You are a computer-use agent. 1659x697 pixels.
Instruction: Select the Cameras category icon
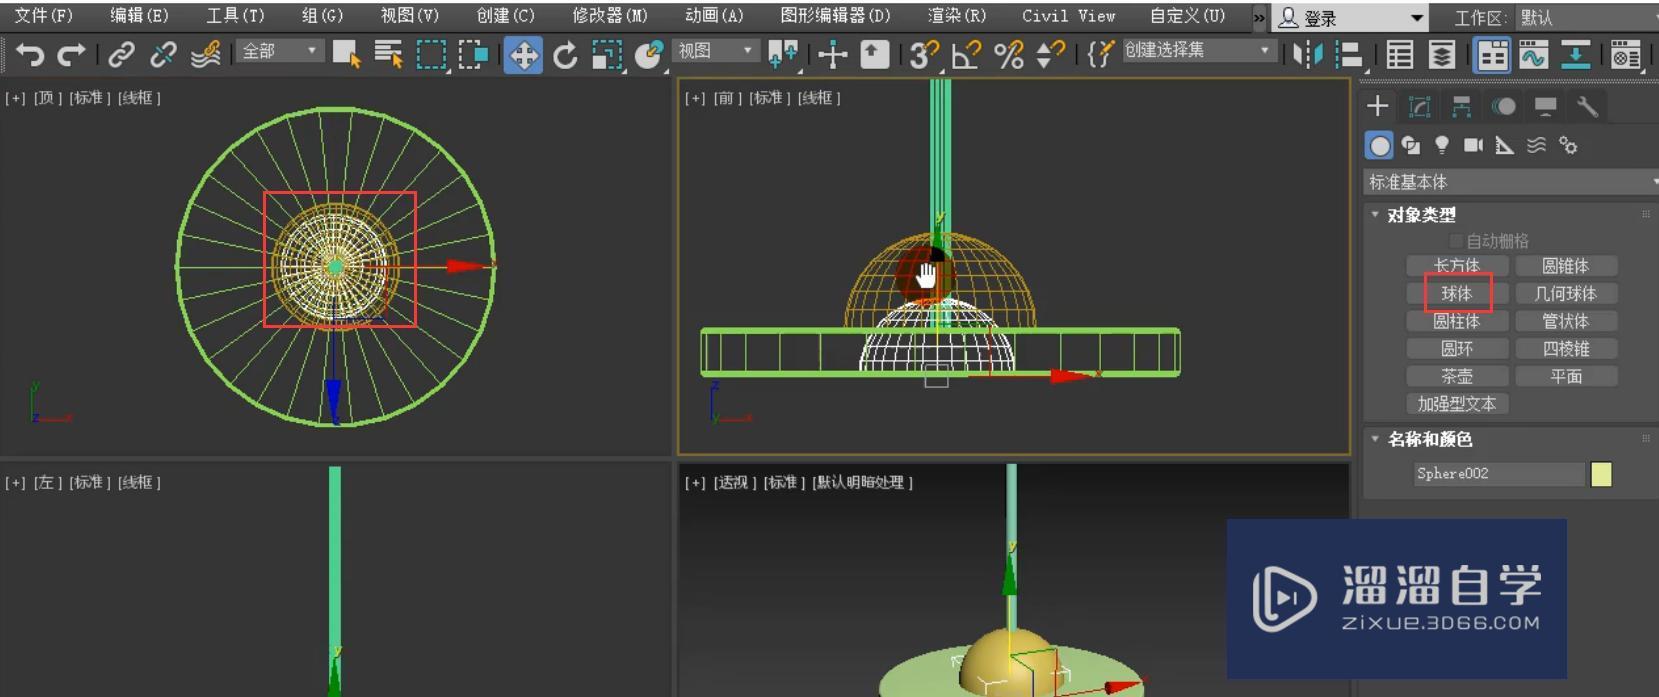[1473, 146]
